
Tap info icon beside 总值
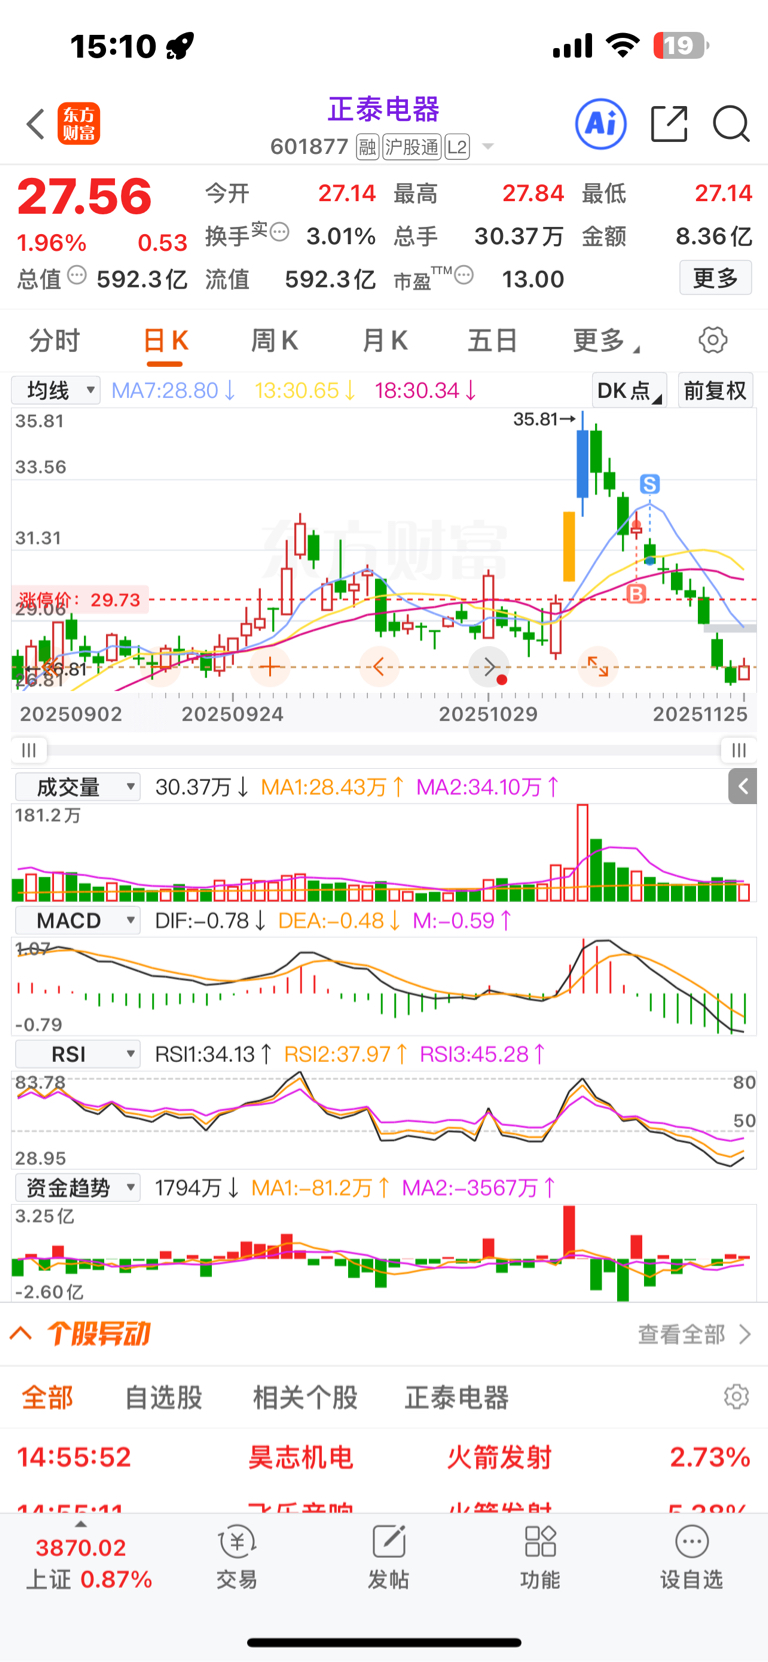pyautogui.click(x=77, y=275)
